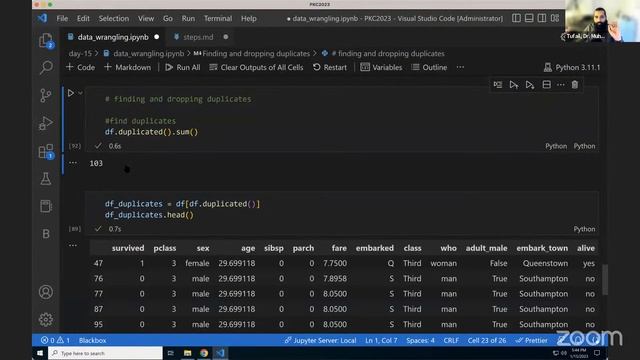Toggle primary side bar layout icon
640x360 pixels.
click(516, 18)
